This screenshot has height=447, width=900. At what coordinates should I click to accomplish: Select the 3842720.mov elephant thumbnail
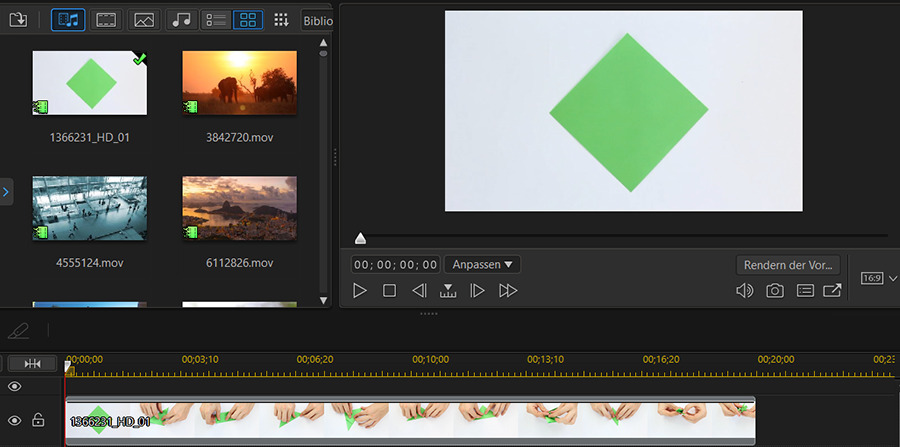[x=239, y=83]
